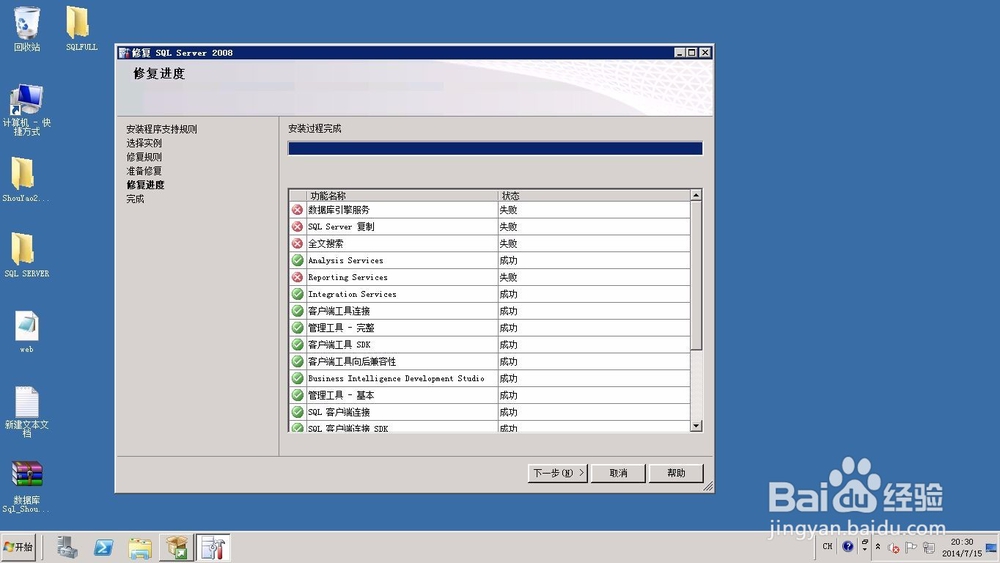This screenshot has height=563, width=1000.
Task: Click the 客户端工具连接 row text
Action: (339, 311)
